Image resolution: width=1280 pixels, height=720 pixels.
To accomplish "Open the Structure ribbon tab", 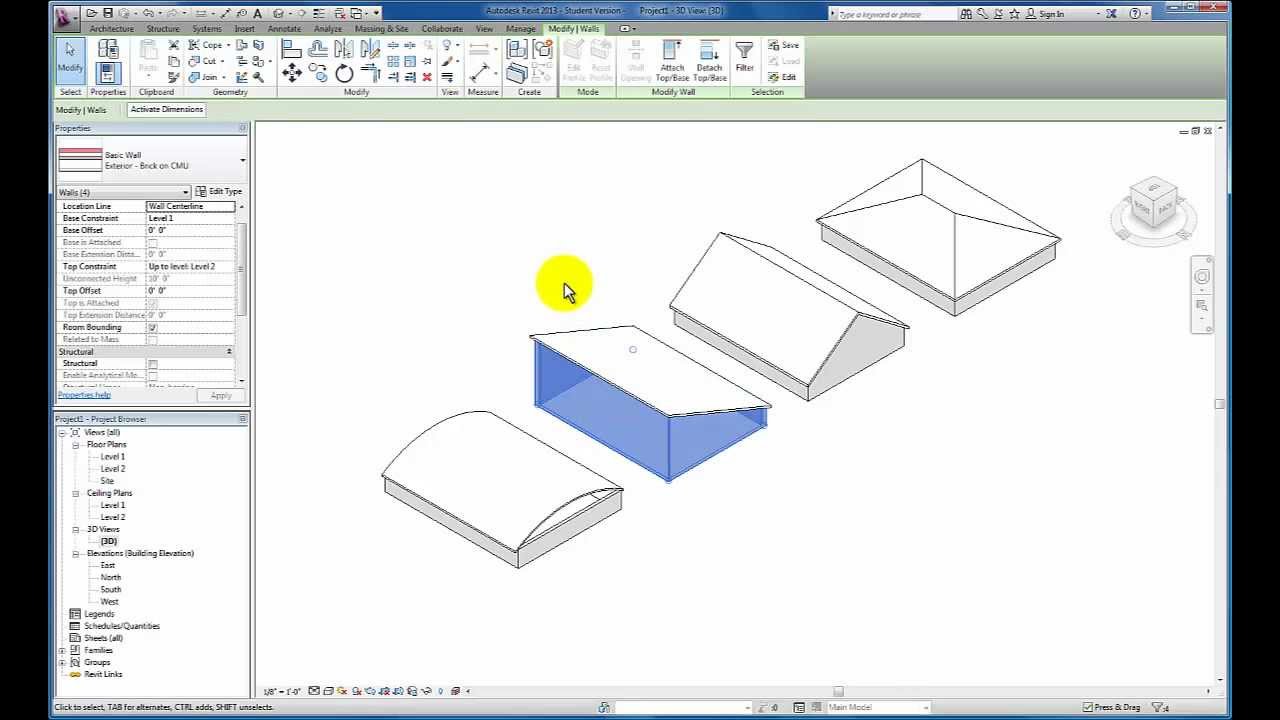I will click(163, 29).
